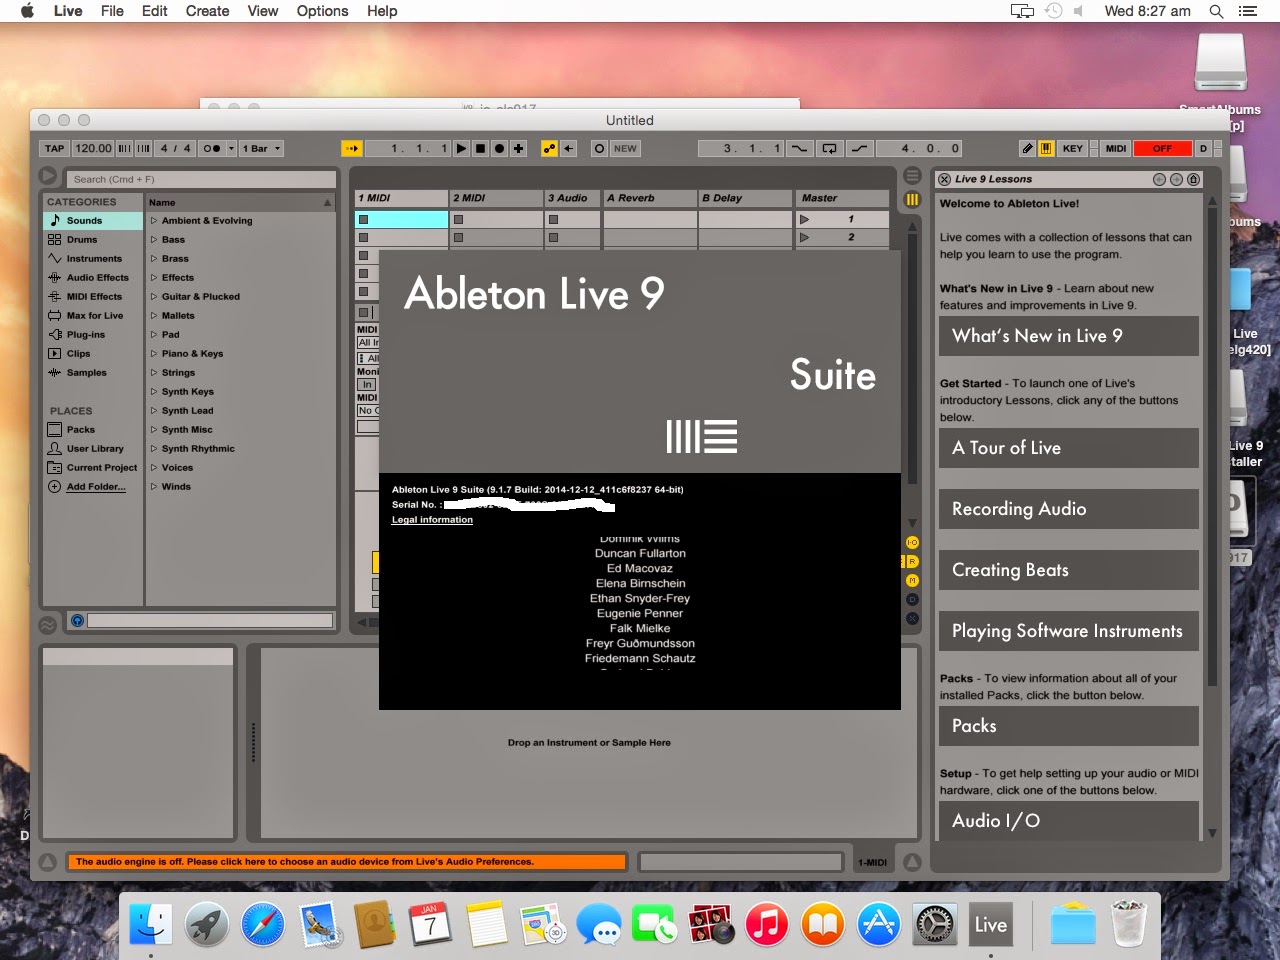This screenshot has width=1280, height=960.
Task: Toggle the MIDI map mode switch
Action: tap(1116, 148)
